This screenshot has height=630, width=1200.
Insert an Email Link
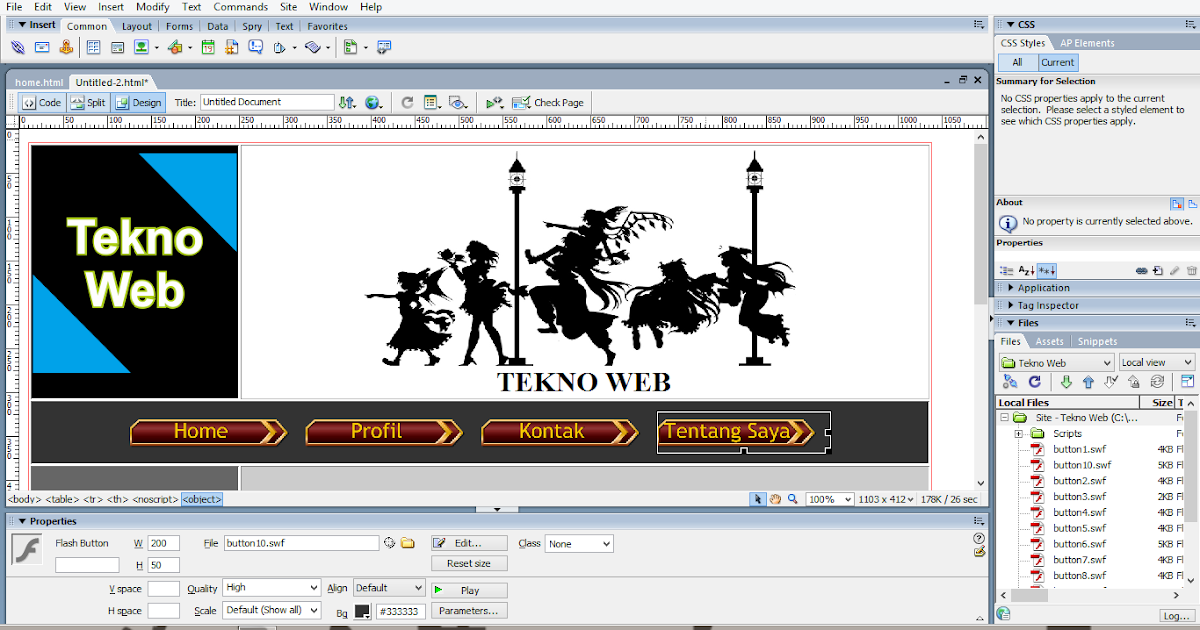click(x=42, y=47)
